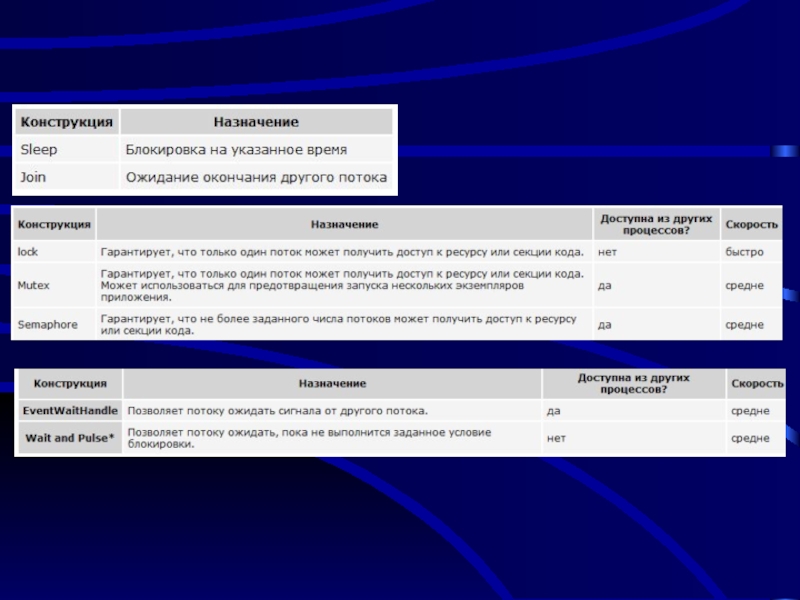800x600 pixels.
Task: Click the Mutex description text
Action: 340,285
